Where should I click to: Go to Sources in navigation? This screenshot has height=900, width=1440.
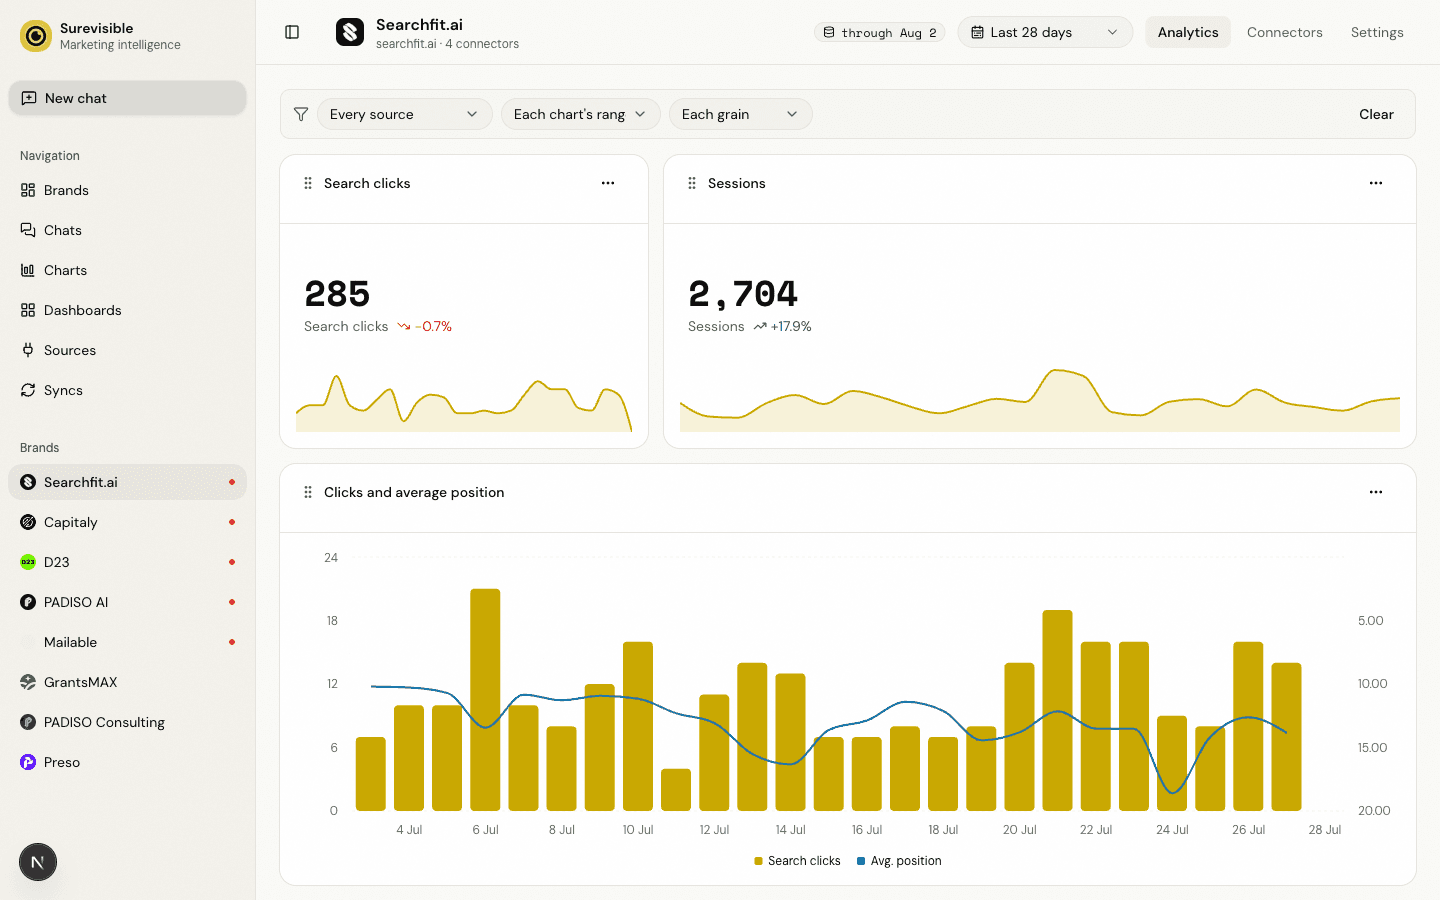[x=127, y=350]
